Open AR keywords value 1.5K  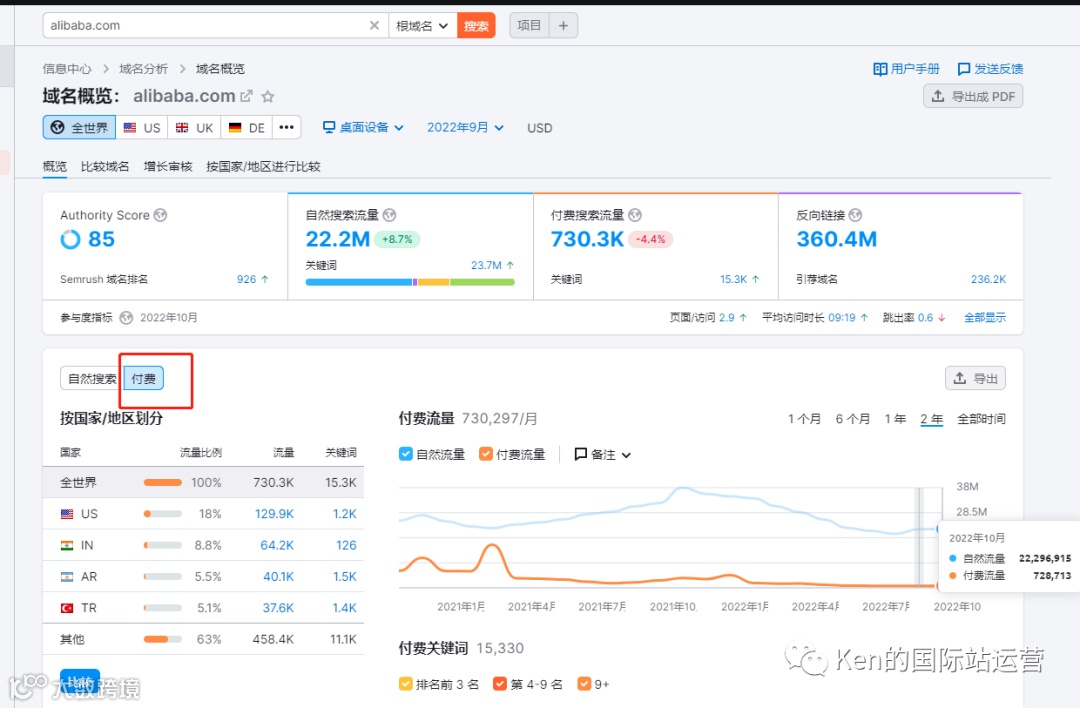(344, 576)
